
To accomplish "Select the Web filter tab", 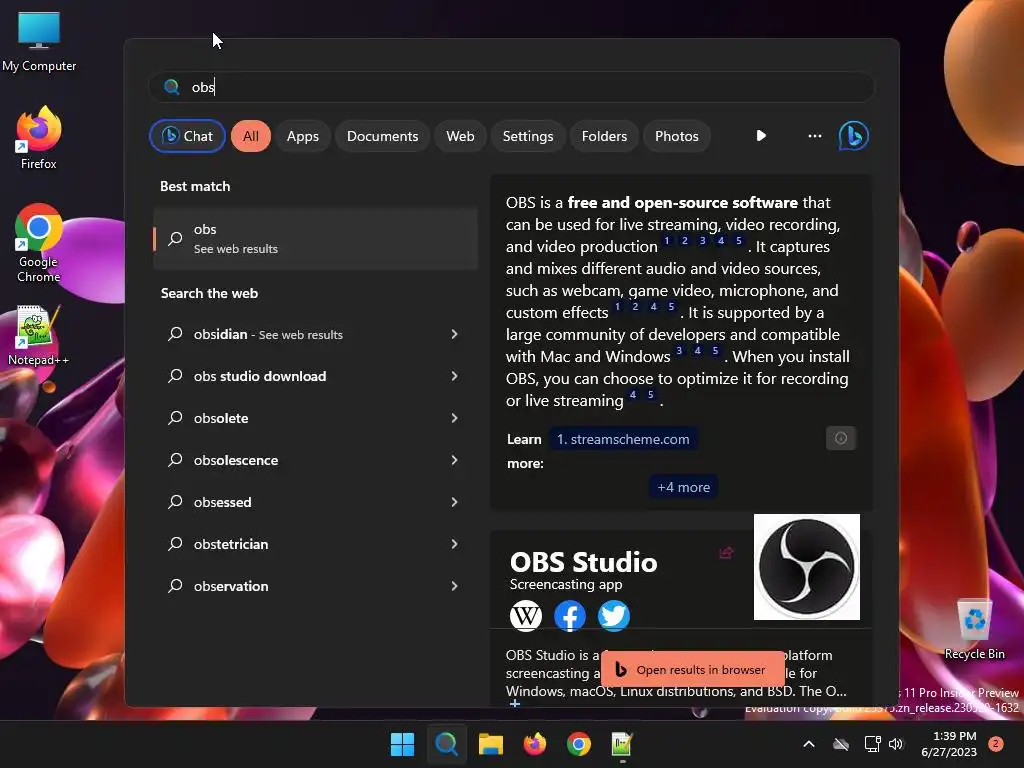I will point(460,136).
